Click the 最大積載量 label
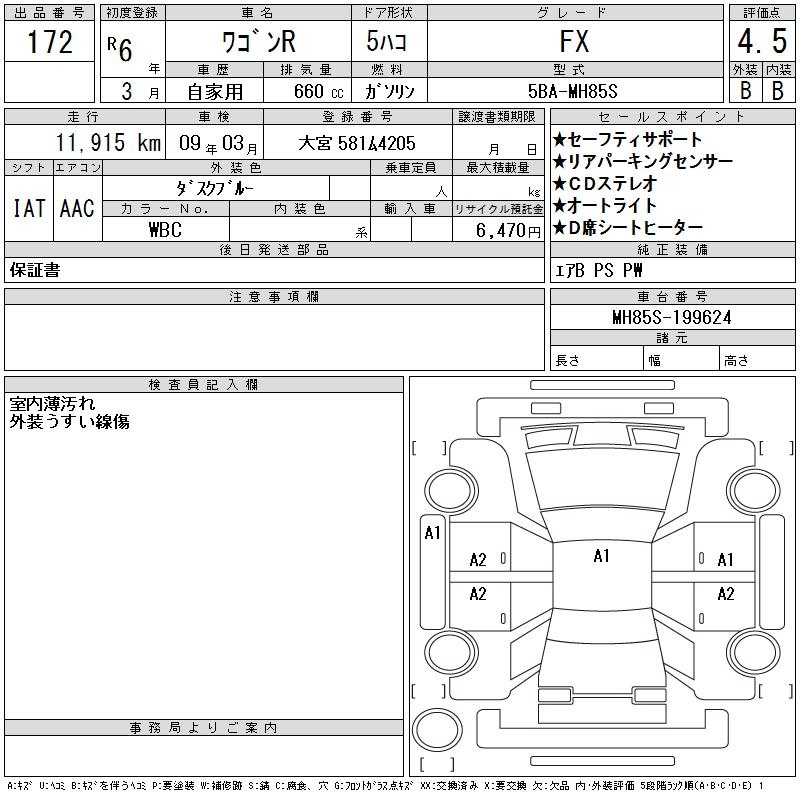 [498, 167]
